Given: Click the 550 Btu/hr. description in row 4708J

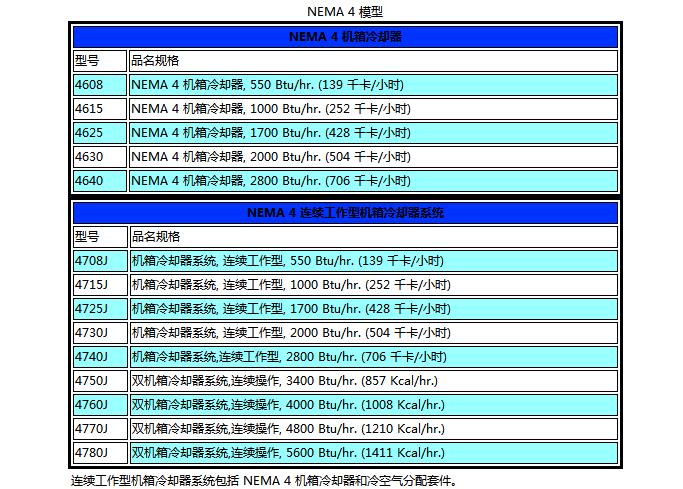Looking at the screenshot, I should coord(374,261).
